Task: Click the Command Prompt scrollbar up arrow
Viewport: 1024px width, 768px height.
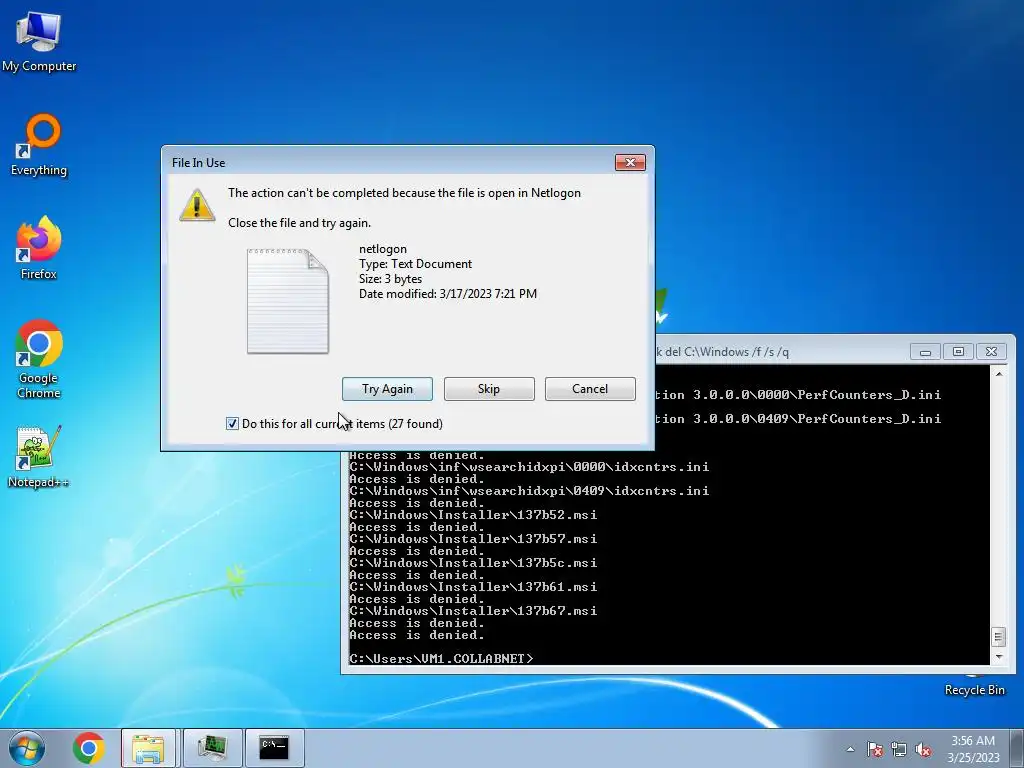Action: click(x=999, y=374)
